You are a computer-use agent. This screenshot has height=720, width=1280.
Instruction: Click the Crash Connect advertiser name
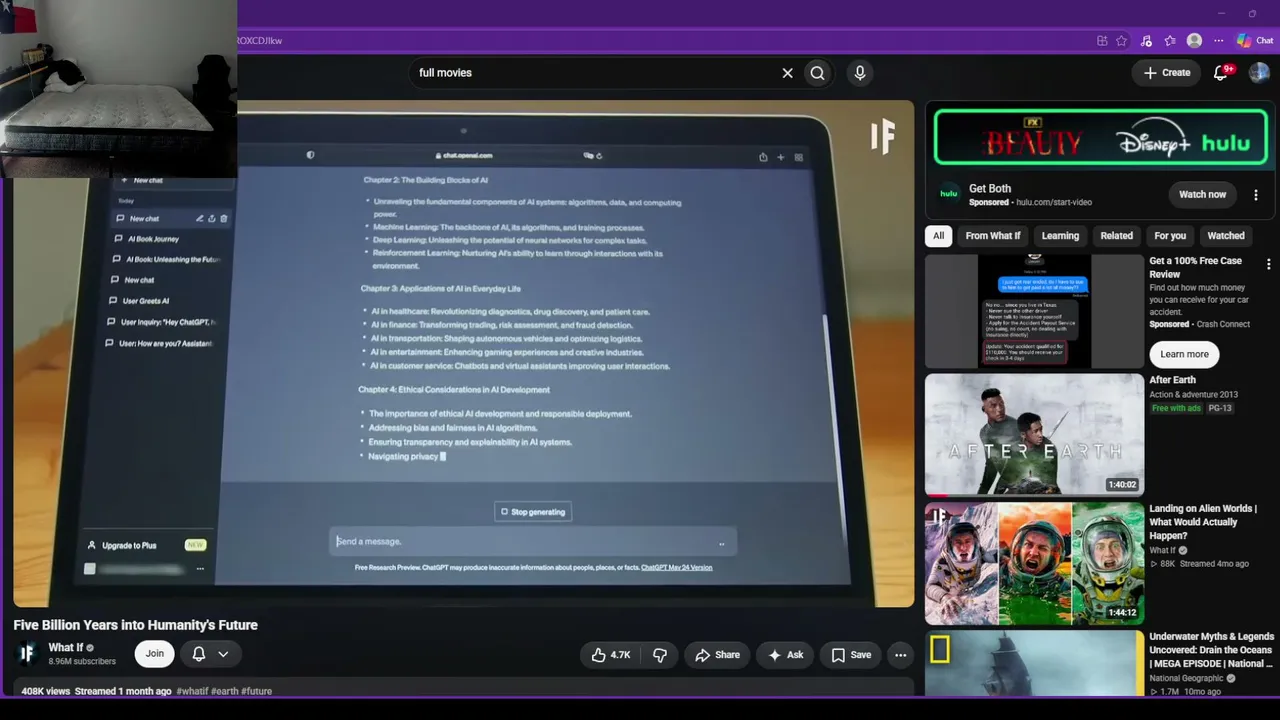(x=1223, y=324)
